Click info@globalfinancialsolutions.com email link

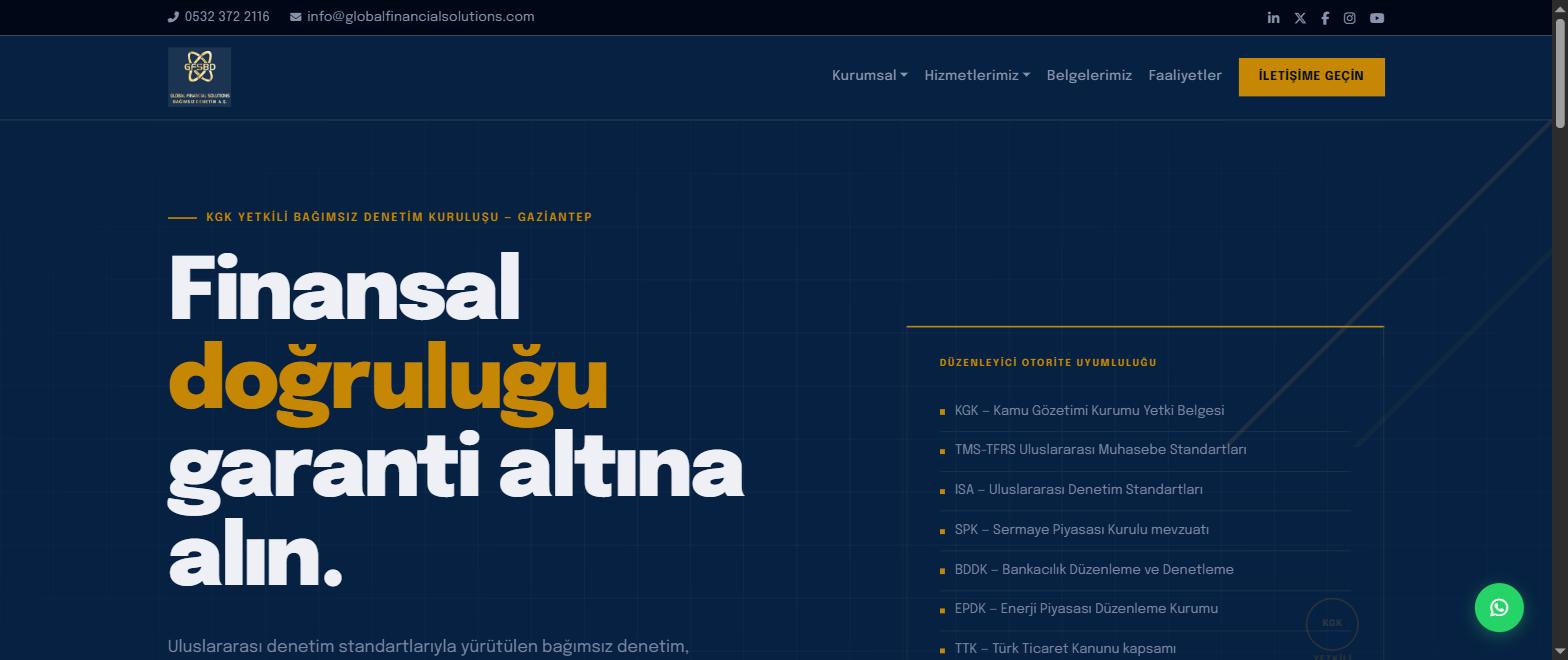[x=421, y=17]
